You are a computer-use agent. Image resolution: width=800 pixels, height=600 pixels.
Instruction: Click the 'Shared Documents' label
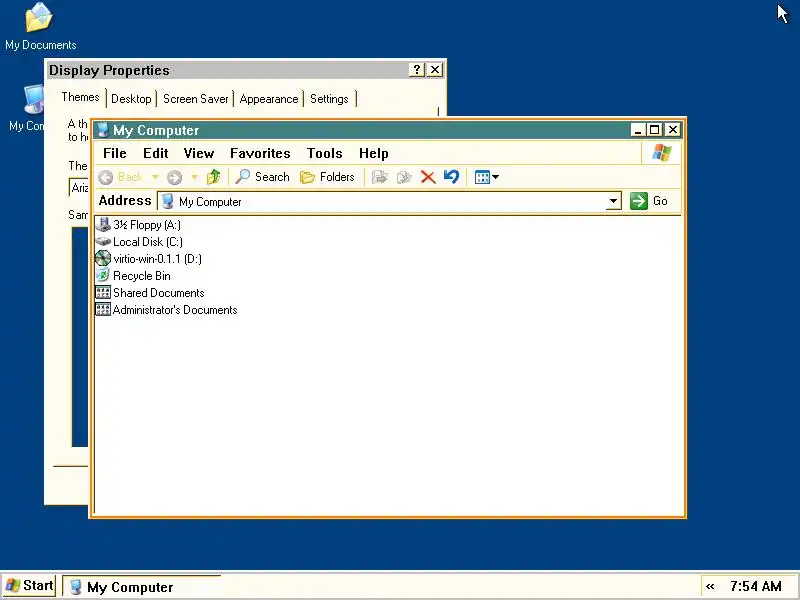point(159,293)
